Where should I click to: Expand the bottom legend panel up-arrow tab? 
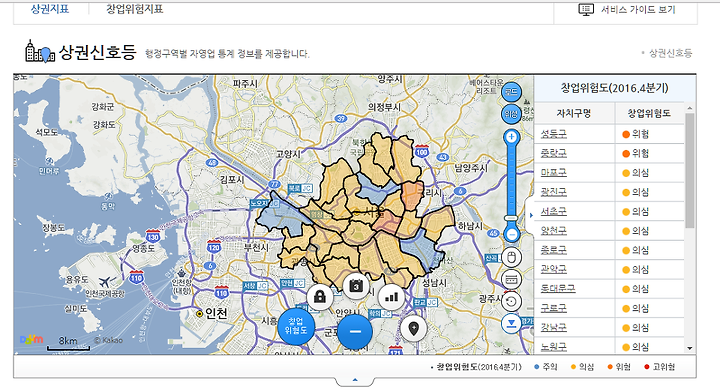click(354, 381)
